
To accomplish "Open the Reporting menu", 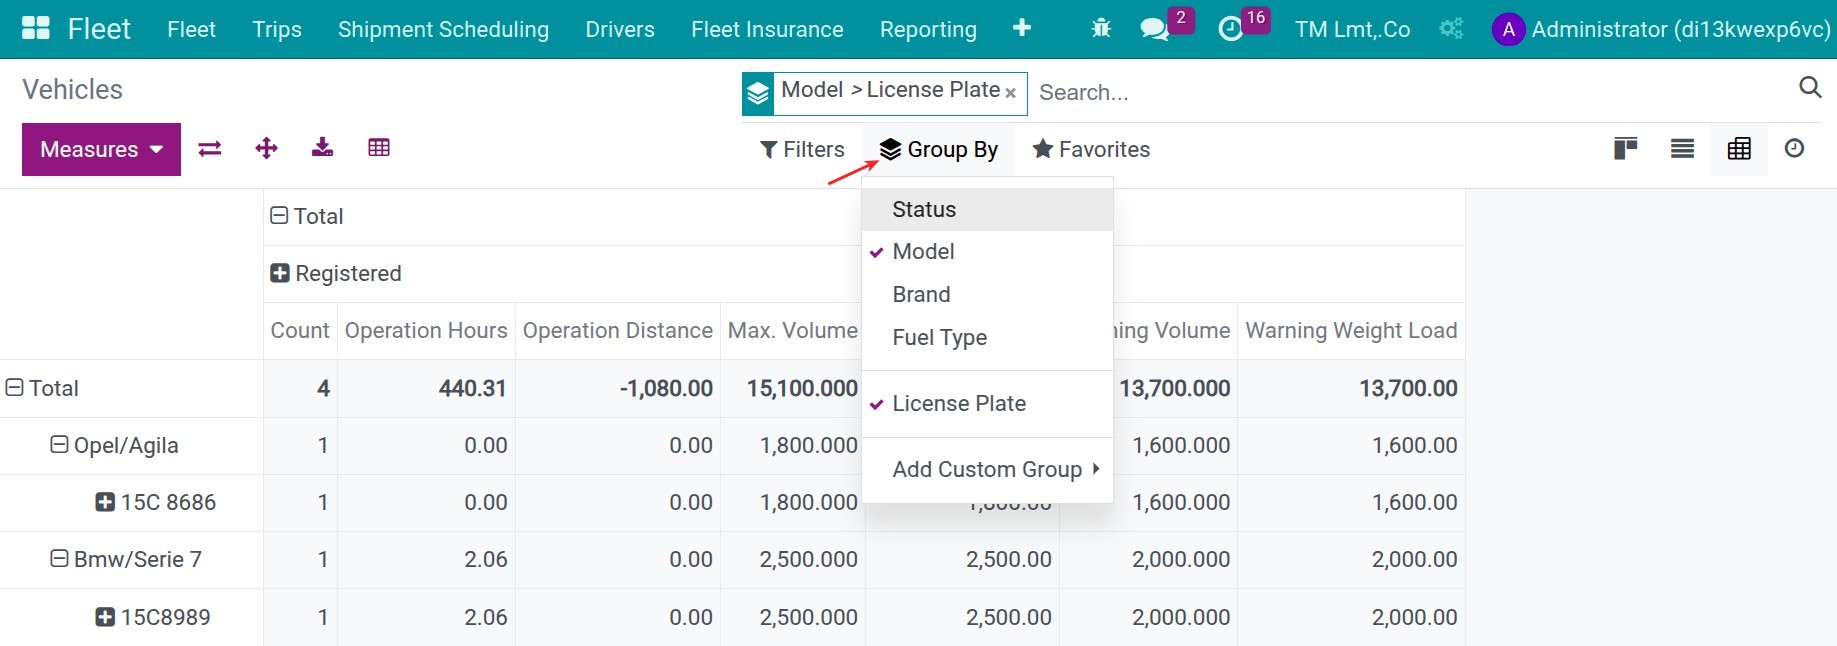I will tap(928, 29).
